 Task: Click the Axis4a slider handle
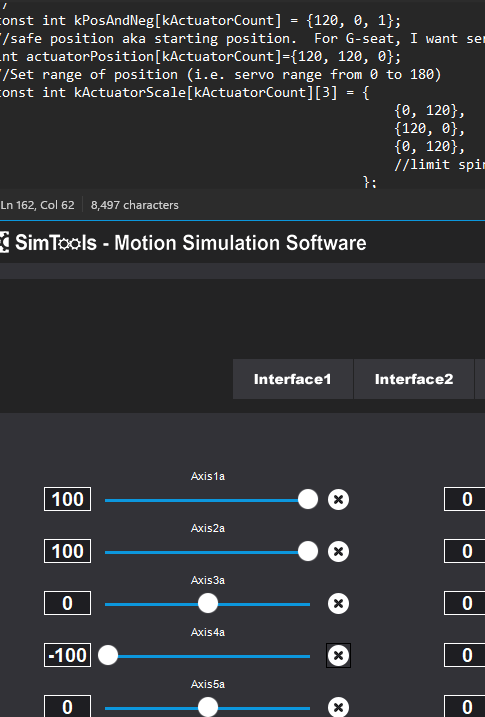click(x=108, y=655)
